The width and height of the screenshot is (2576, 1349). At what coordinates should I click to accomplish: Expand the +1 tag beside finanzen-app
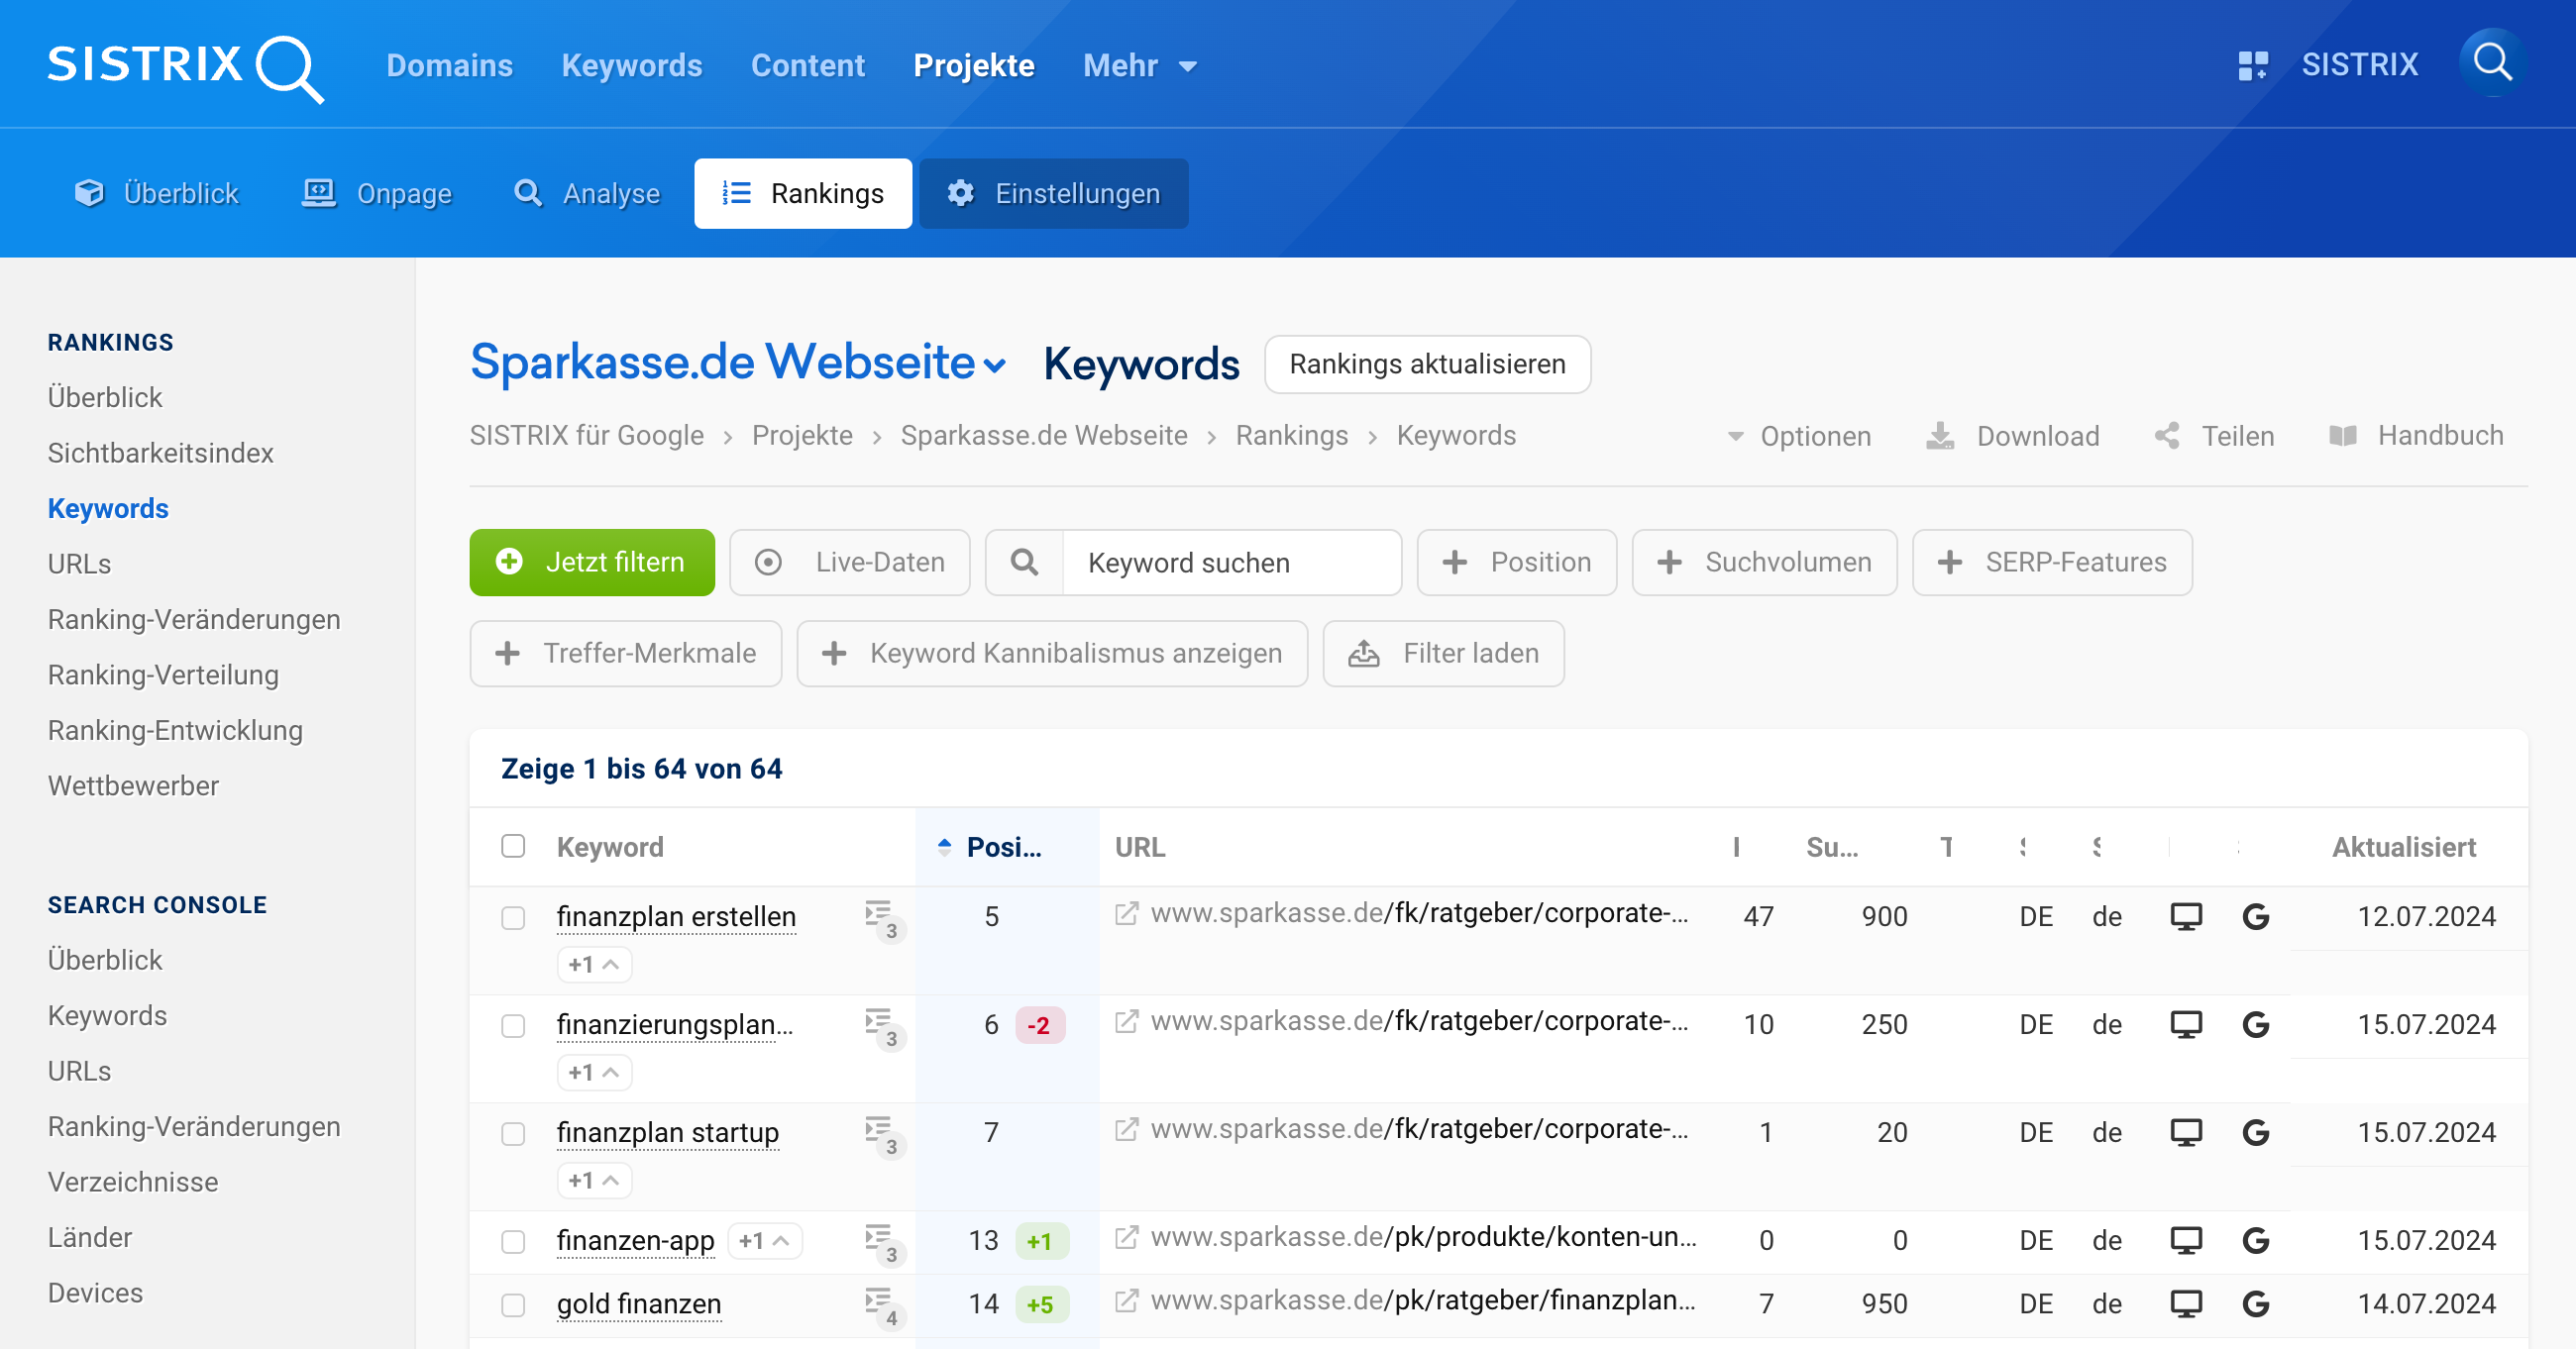pyautogui.click(x=765, y=1241)
